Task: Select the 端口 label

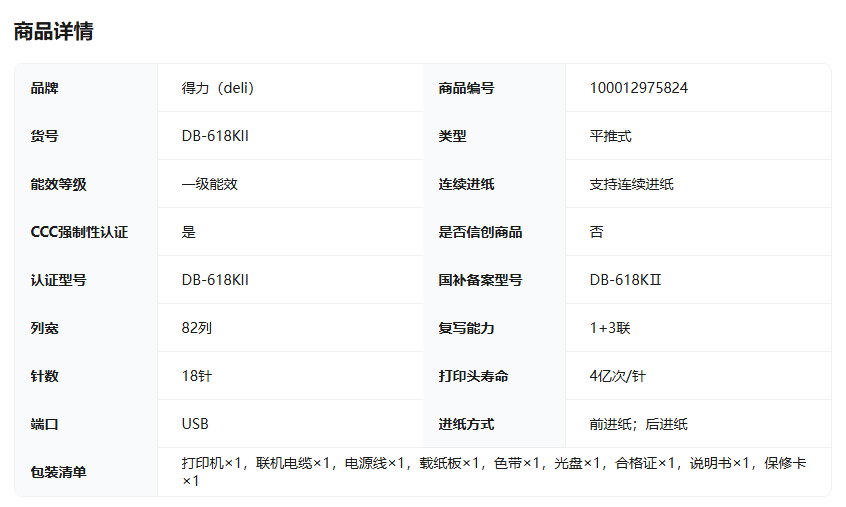Action: (44, 424)
